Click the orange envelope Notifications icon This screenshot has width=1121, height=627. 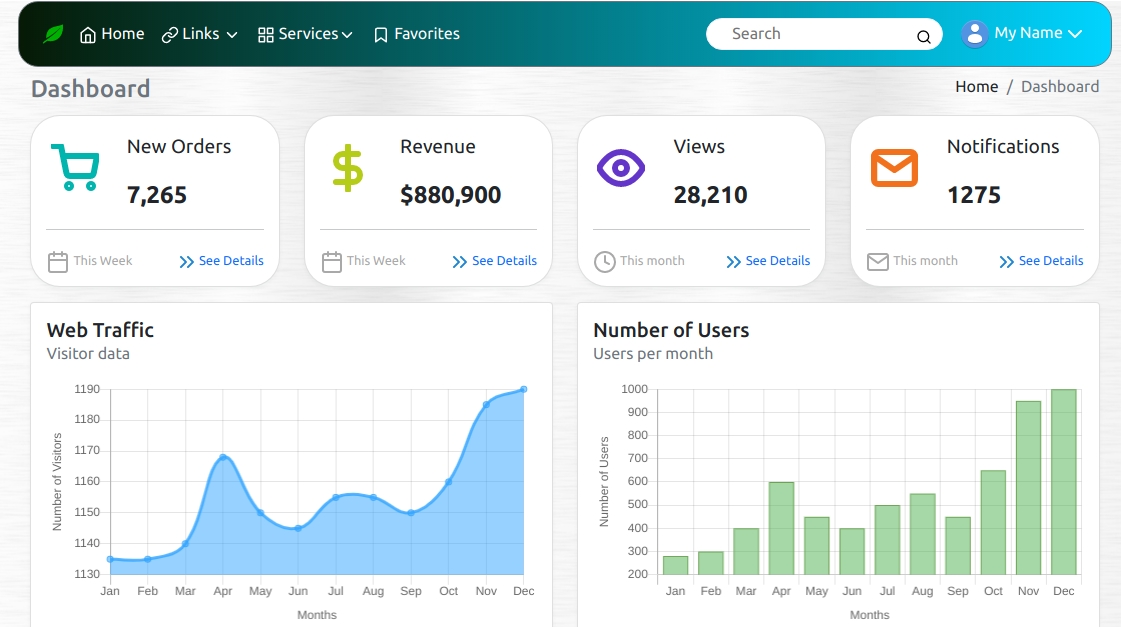pos(894,168)
